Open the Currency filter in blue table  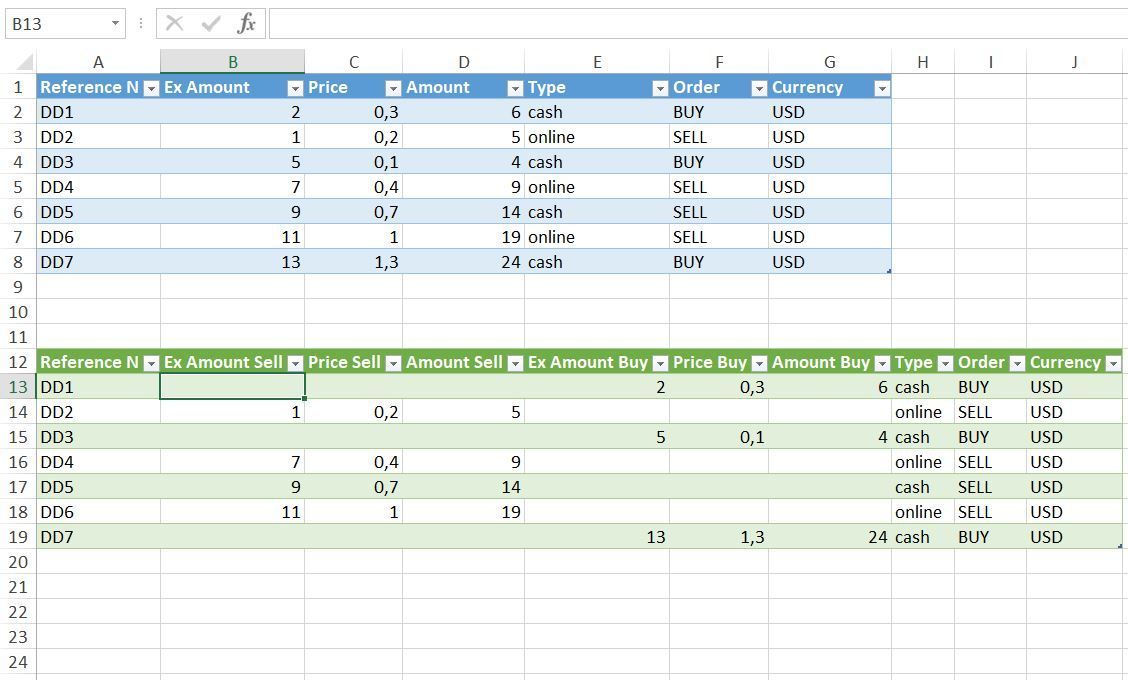coord(882,88)
